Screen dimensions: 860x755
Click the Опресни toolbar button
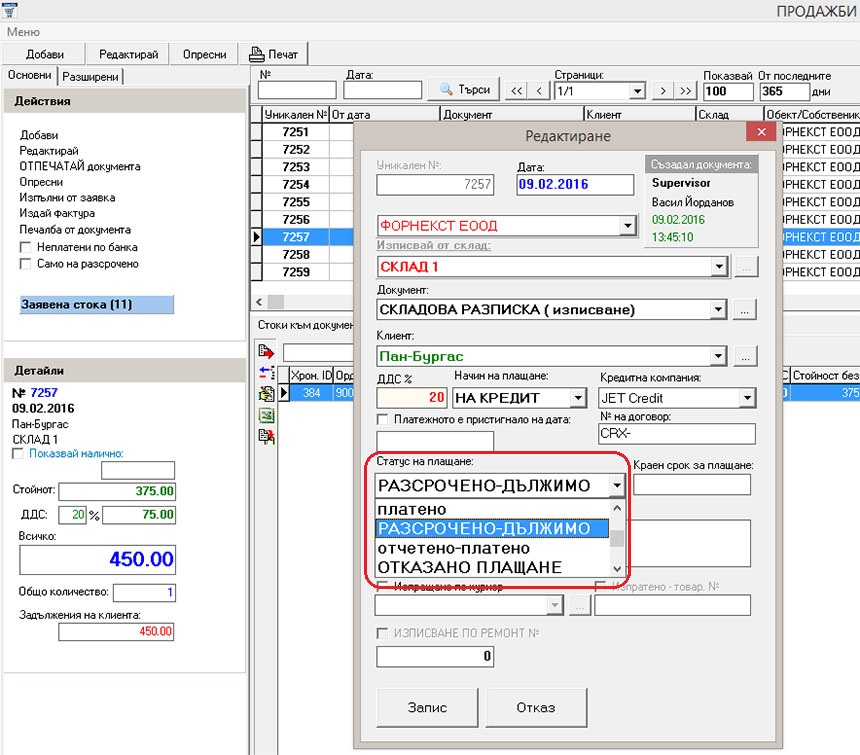click(204, 54)
